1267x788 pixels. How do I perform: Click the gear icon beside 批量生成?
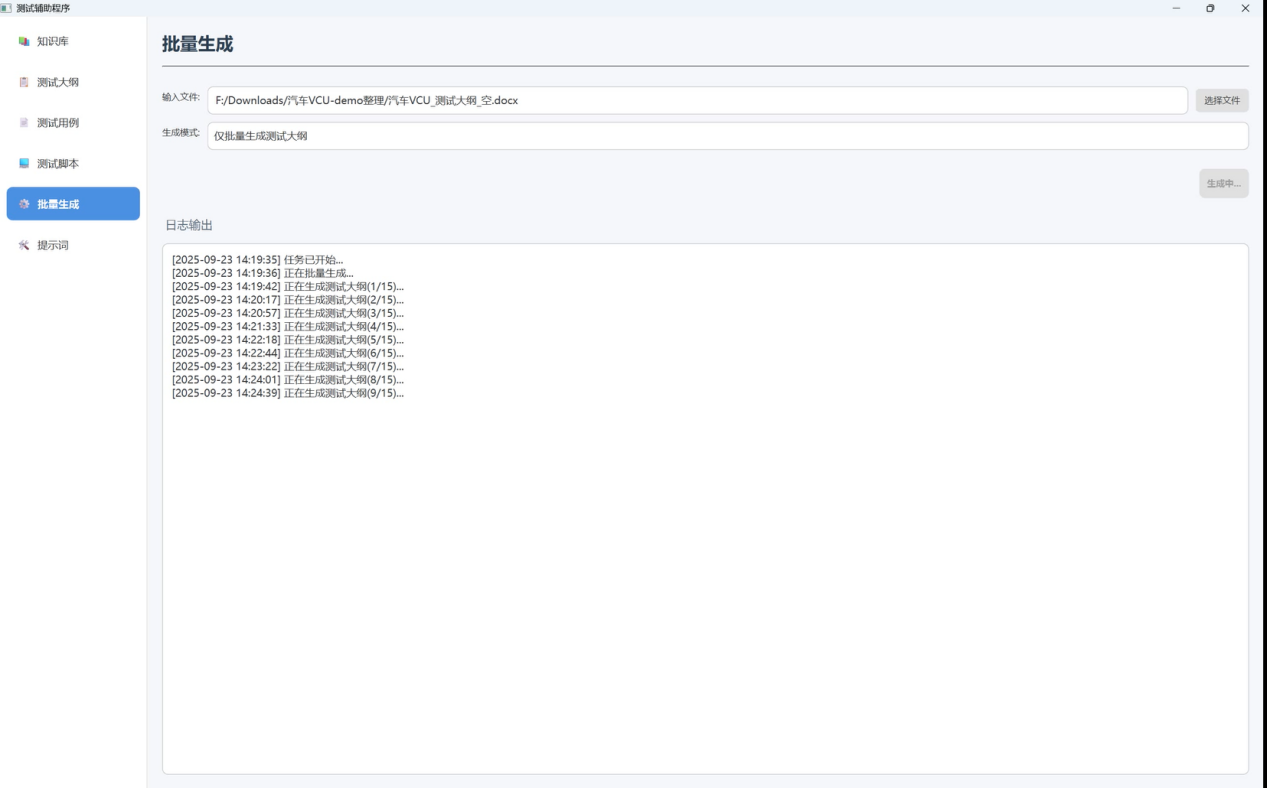(x=25, y=204)
